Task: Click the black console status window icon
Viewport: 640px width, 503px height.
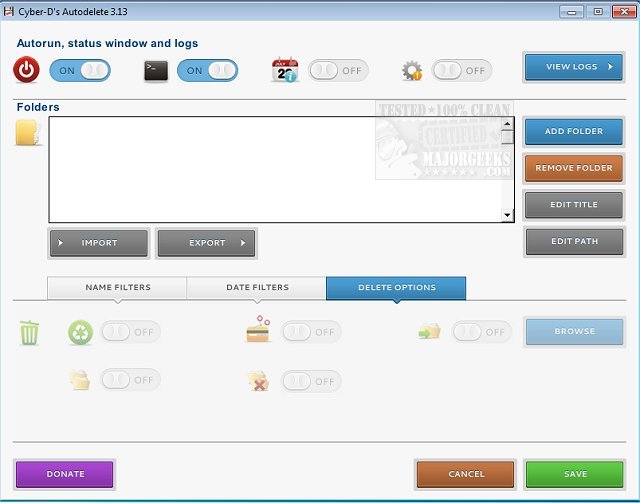Action: (x=156, y=70)
